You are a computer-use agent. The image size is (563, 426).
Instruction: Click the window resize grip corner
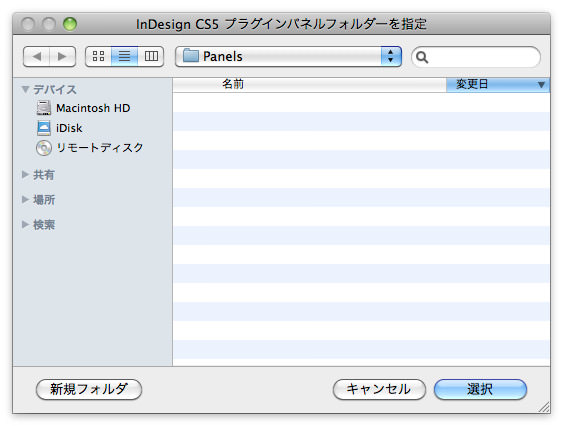544,407
